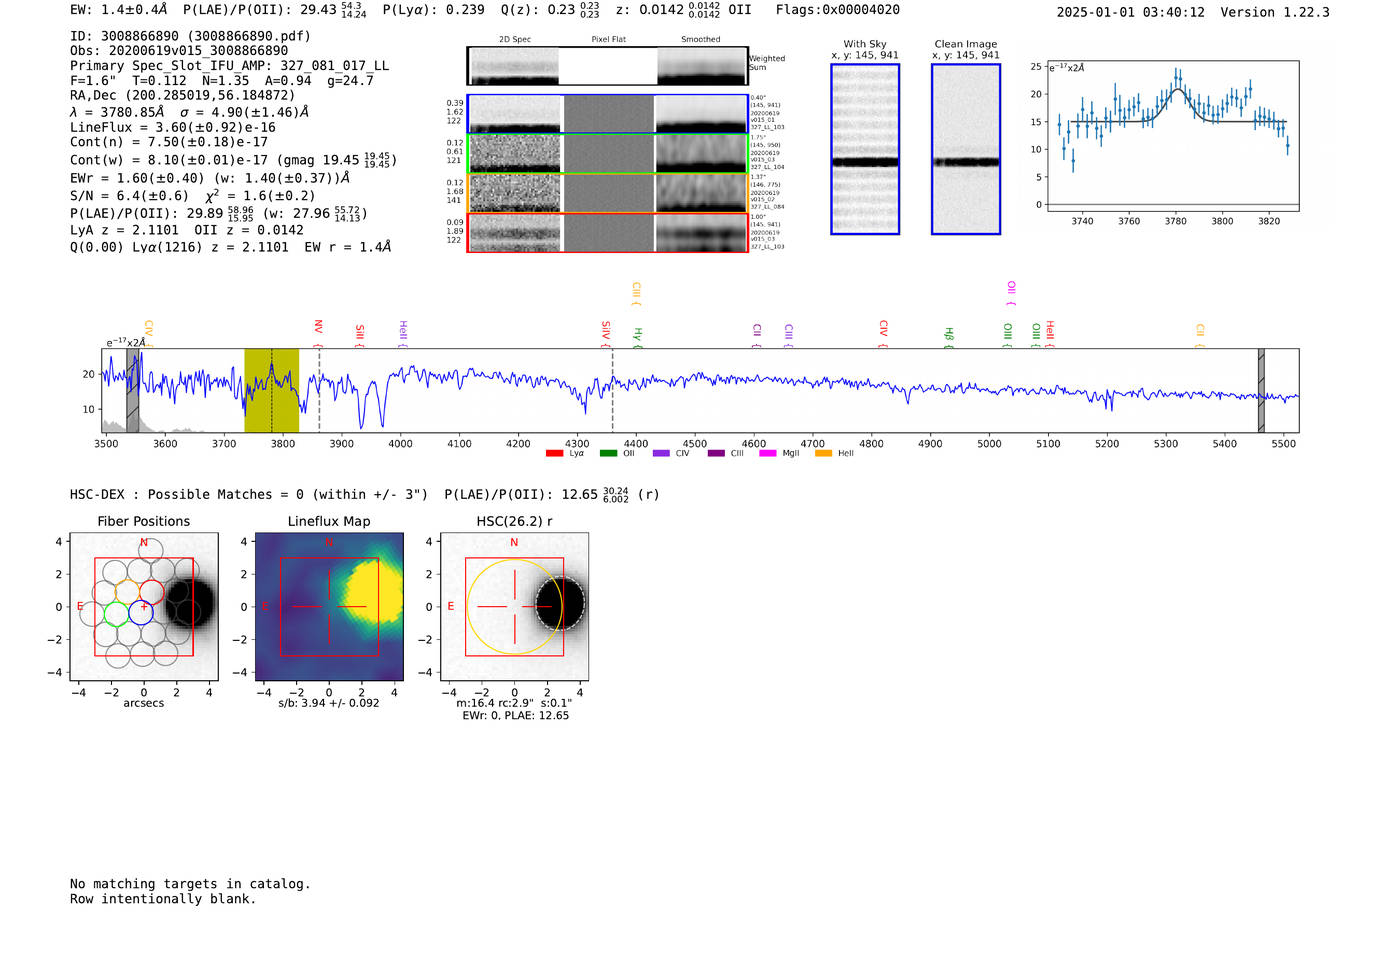Viewport: 1400px width, 953px height.
Task: Click the Smoothed column header
Action: click(701, 39)
